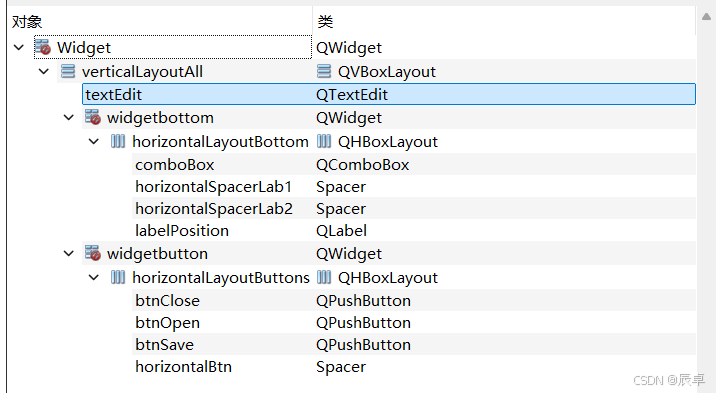Click Spacer class in horizontalBtn row
The image size is (716, 393).
(341, 367)
